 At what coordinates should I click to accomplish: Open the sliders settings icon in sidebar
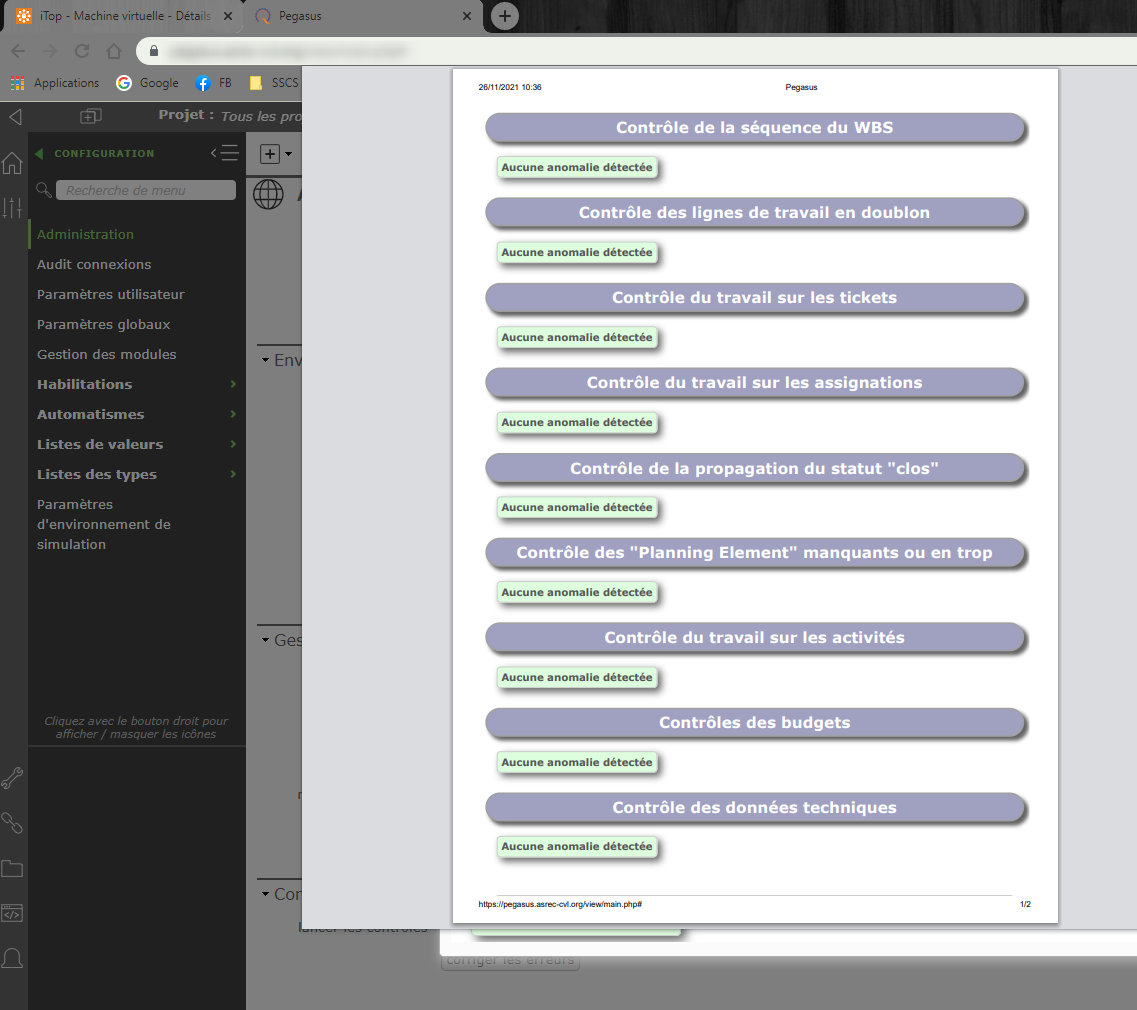[12, 208]
